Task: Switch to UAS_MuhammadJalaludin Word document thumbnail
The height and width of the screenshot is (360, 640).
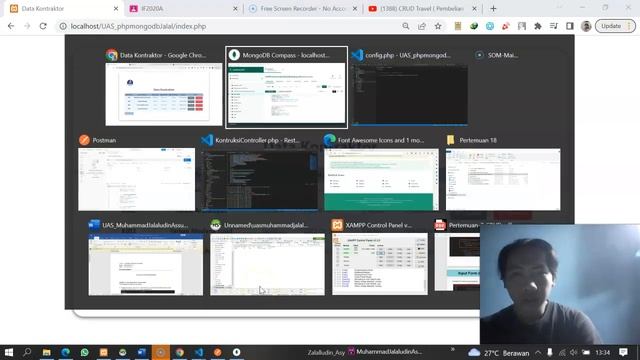Action: click(x=146, y=264)
